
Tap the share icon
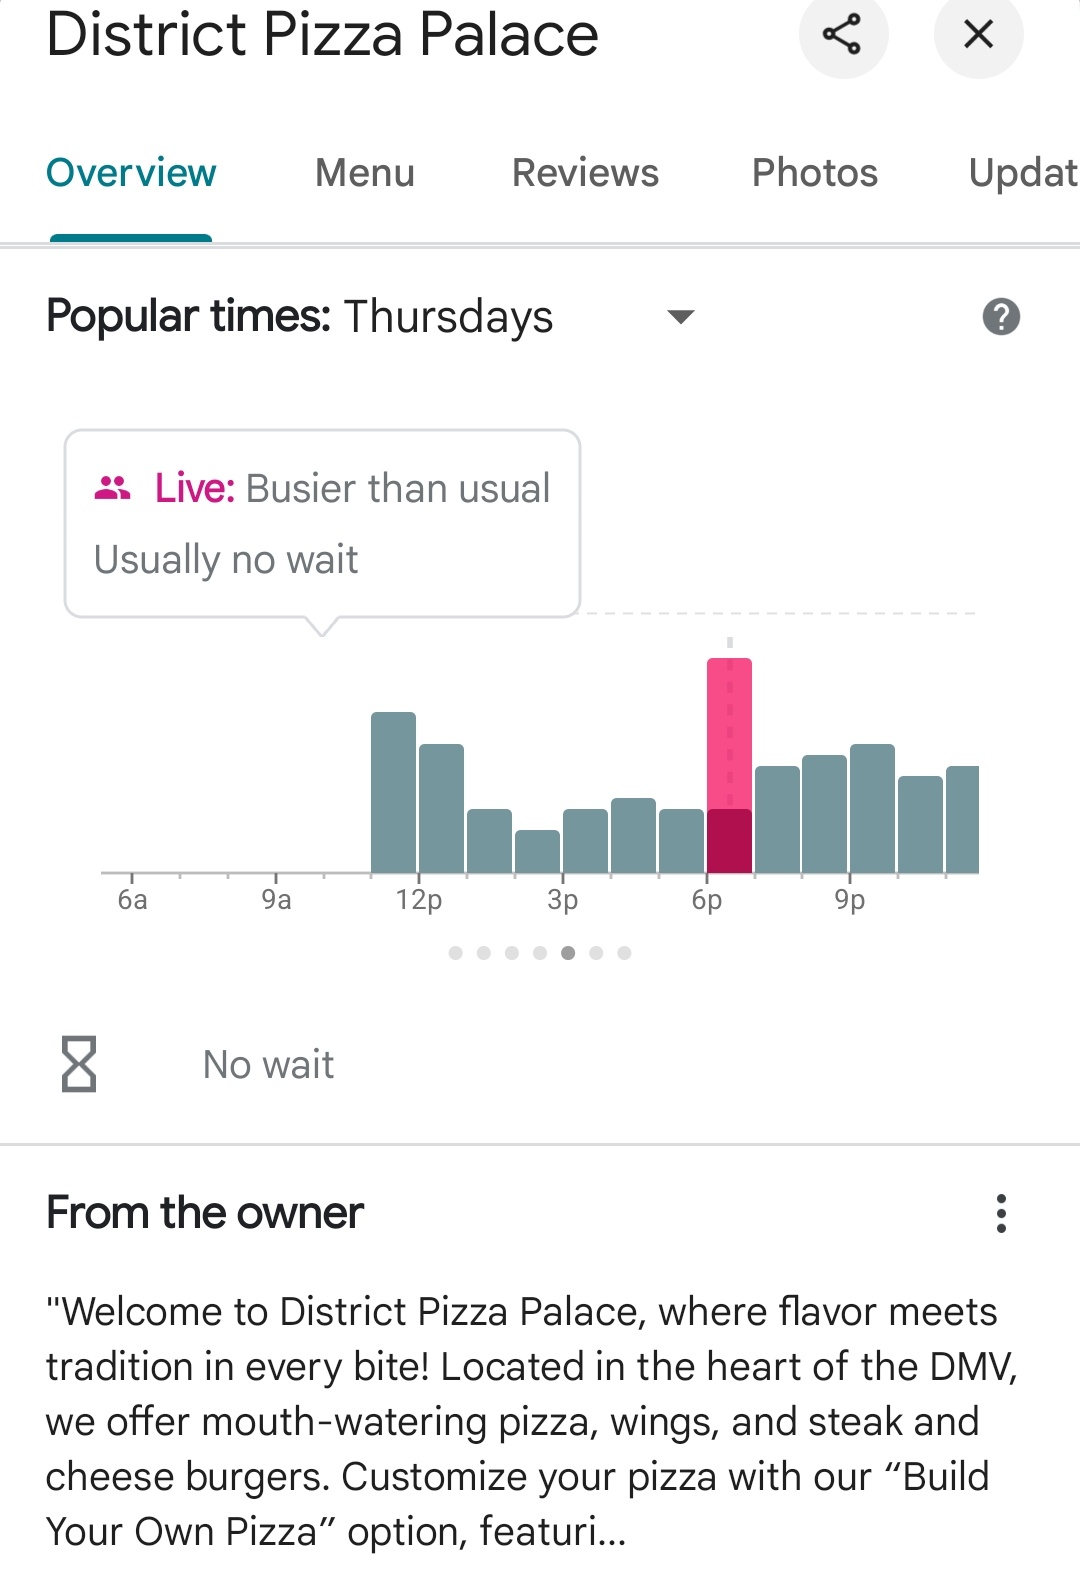click(x=842, y=35)
